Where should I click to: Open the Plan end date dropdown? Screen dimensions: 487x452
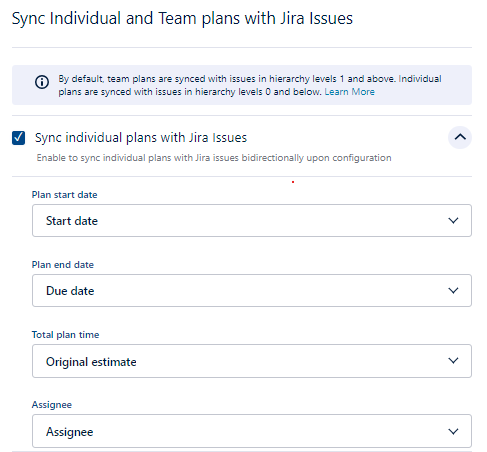point(252,291)
